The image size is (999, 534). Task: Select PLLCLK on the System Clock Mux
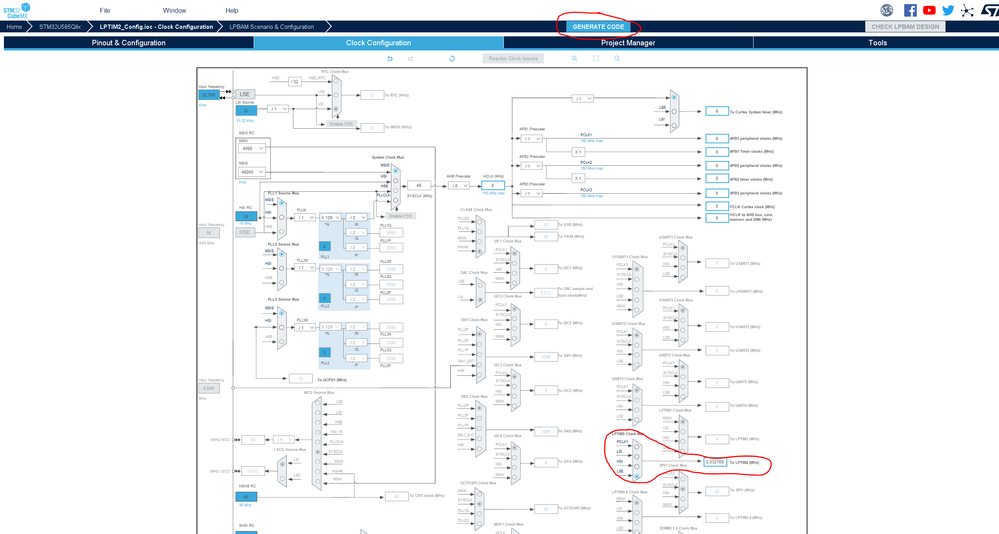click(x=396, y=199)
